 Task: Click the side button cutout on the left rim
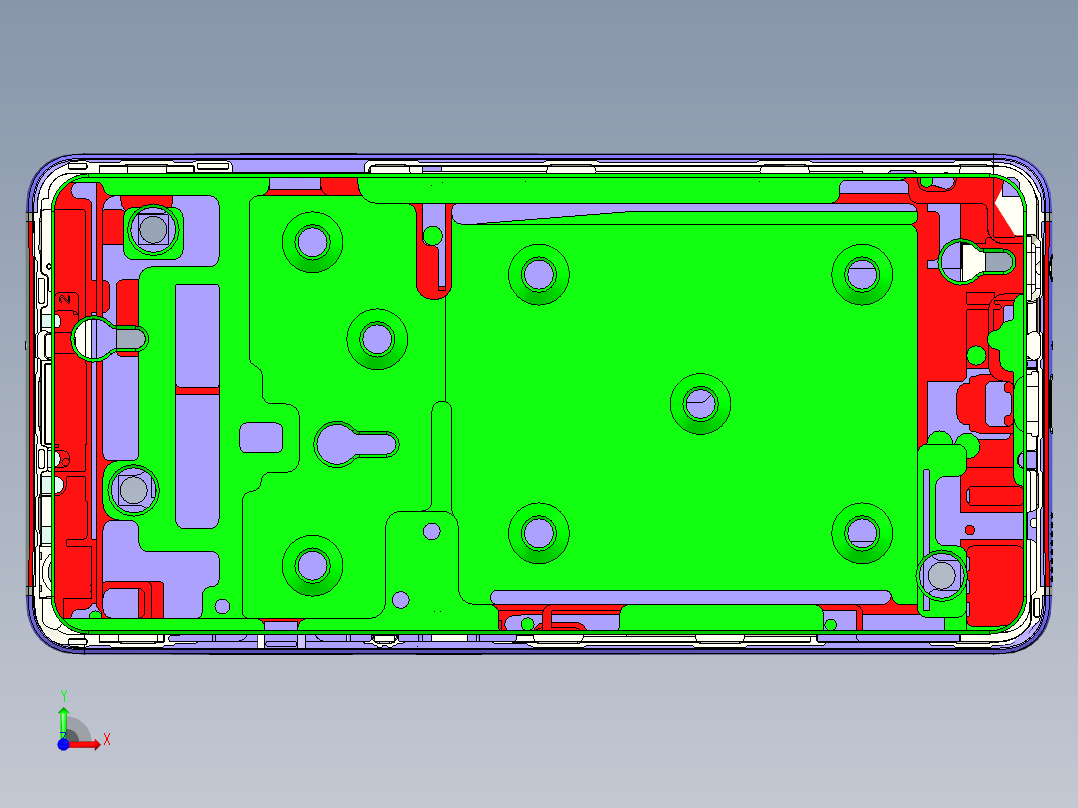tap(42, 290)
